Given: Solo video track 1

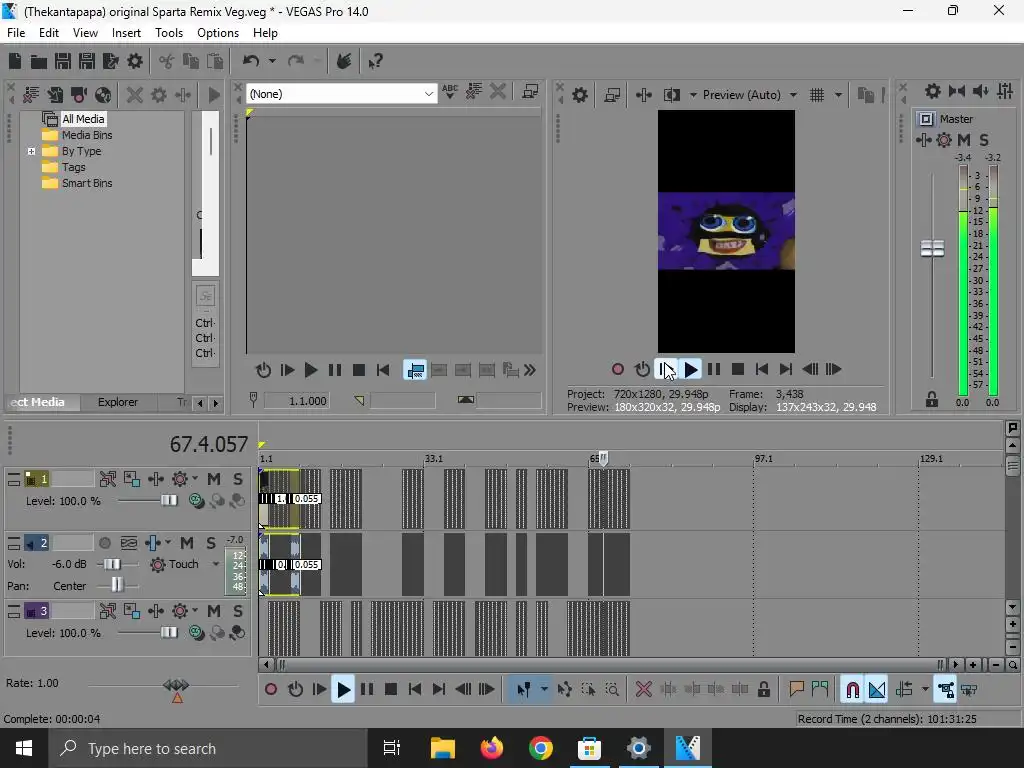Looking at the screenshot, I should point(238,479).
